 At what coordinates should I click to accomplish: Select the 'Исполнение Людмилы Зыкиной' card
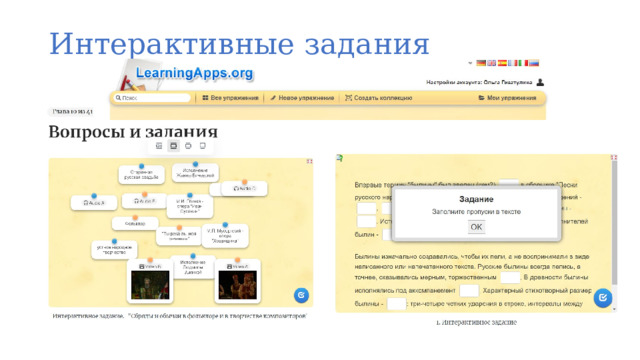(x=192, y=267)
